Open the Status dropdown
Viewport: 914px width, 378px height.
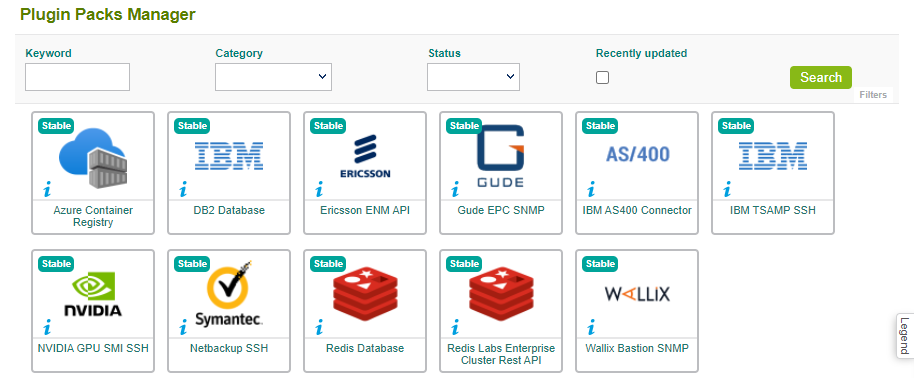pos(473,77)
